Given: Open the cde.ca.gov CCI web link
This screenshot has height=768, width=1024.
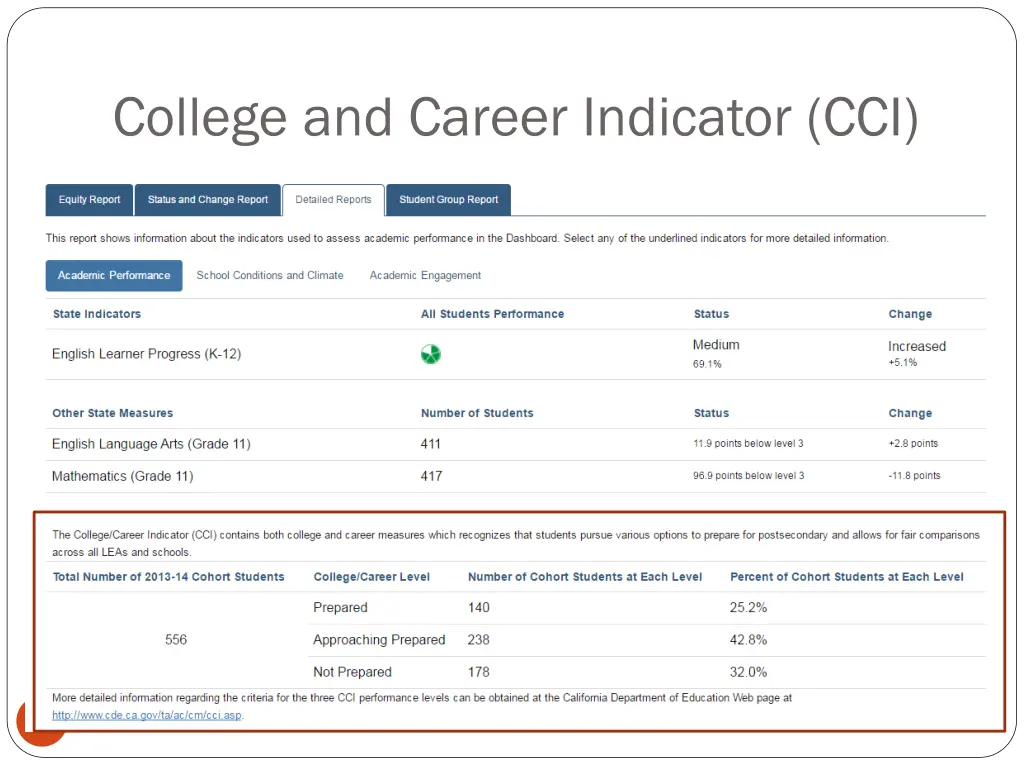Looking at the screenshot, I should 147,715.
